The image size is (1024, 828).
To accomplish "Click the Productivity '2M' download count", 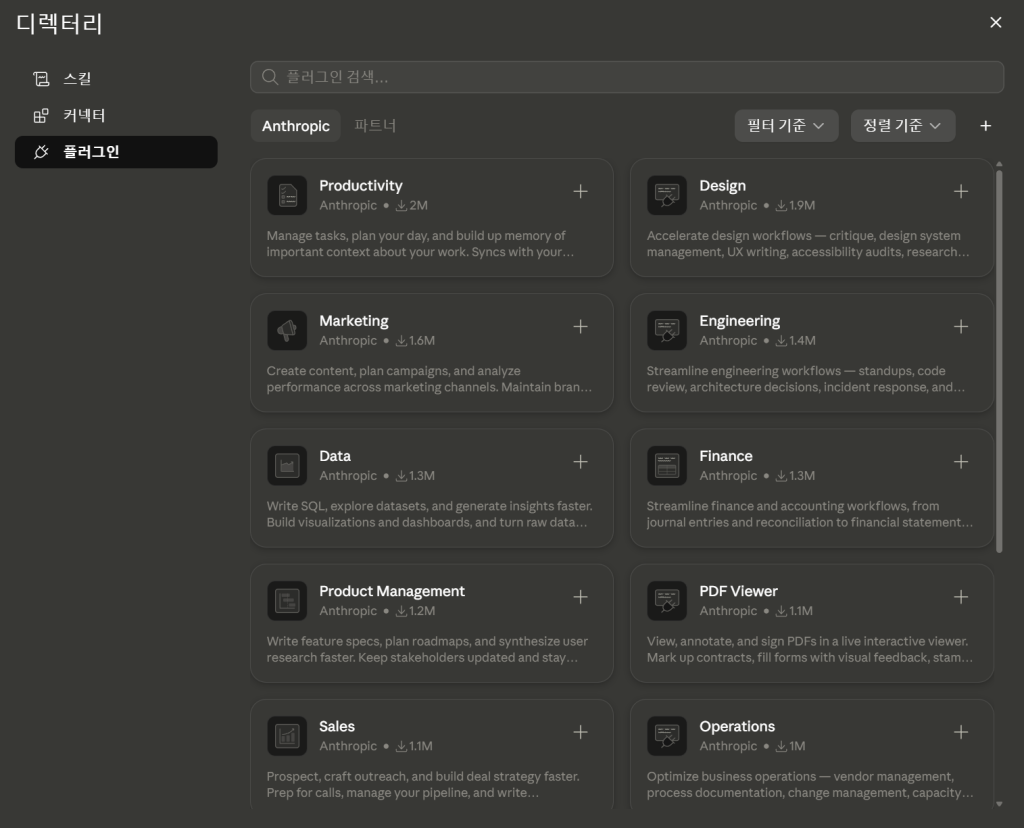I will pyautogui.click(x=412, y=205).
